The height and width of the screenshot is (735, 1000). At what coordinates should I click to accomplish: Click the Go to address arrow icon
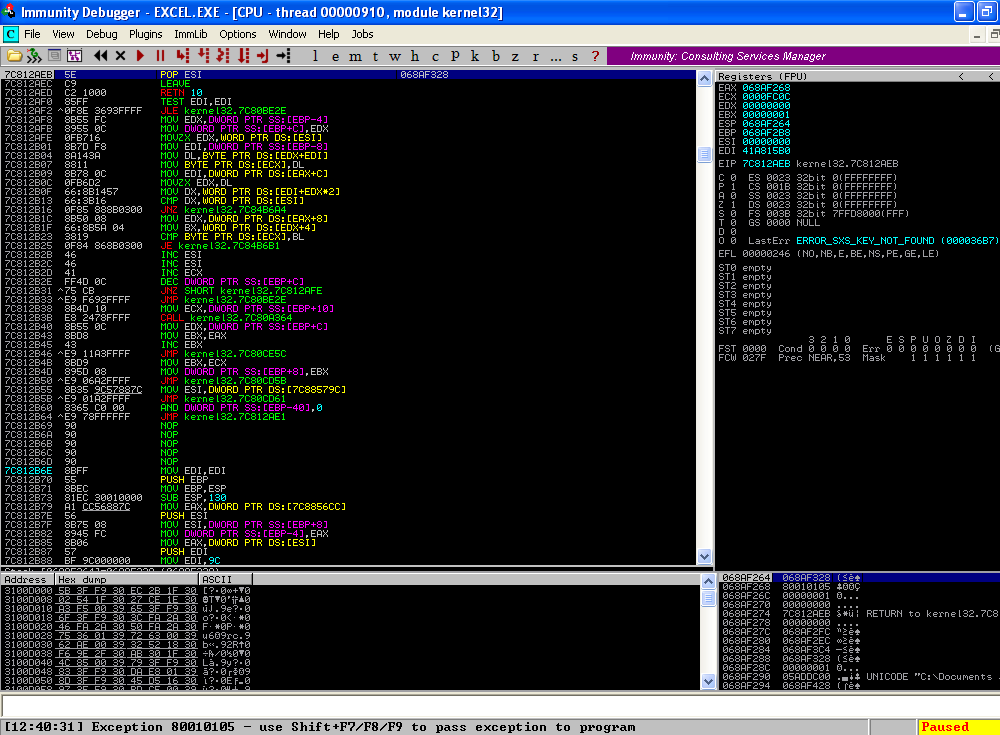284,56
